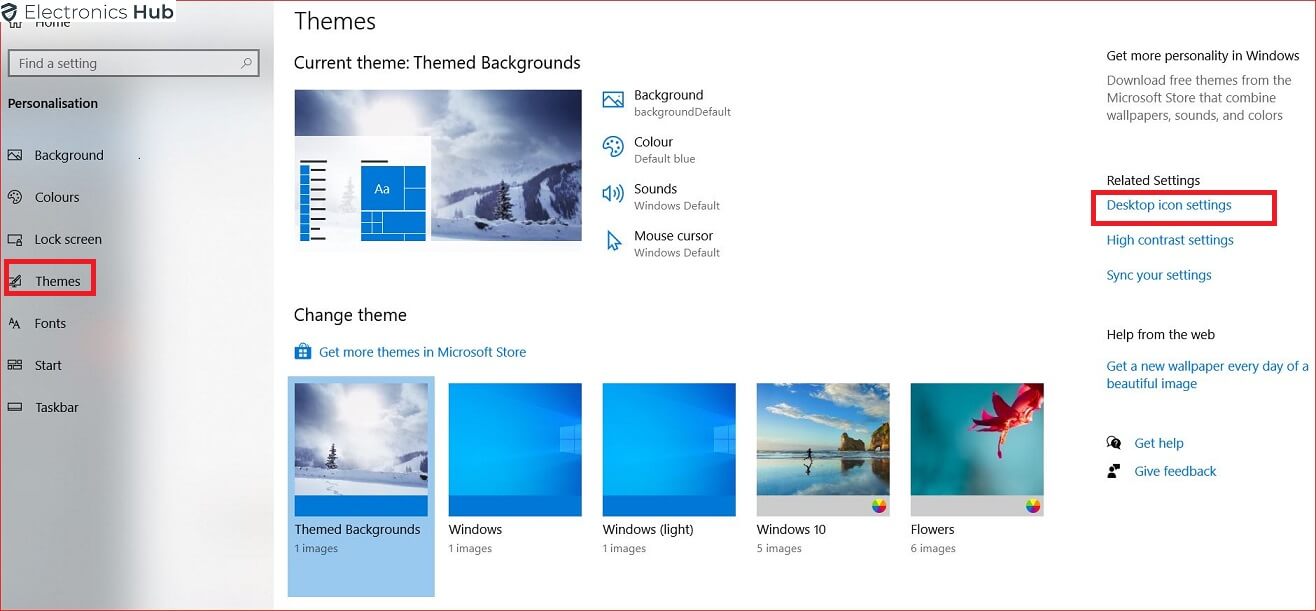Select Themes in the Personalisation sidebar

click(50, 280)
